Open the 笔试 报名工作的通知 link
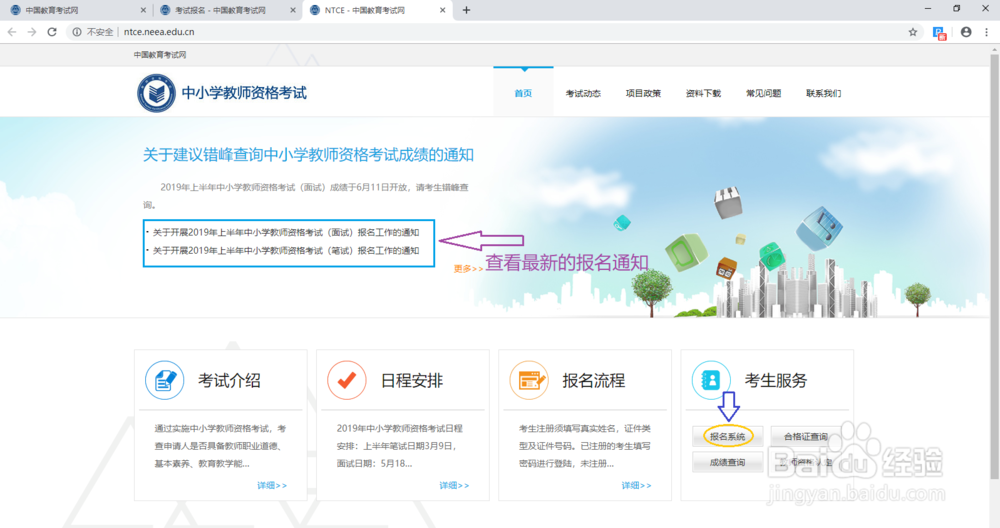Image resolution: width=1000 pixels, height=528 pixels. pyautogui.click(x=286, y=251)
